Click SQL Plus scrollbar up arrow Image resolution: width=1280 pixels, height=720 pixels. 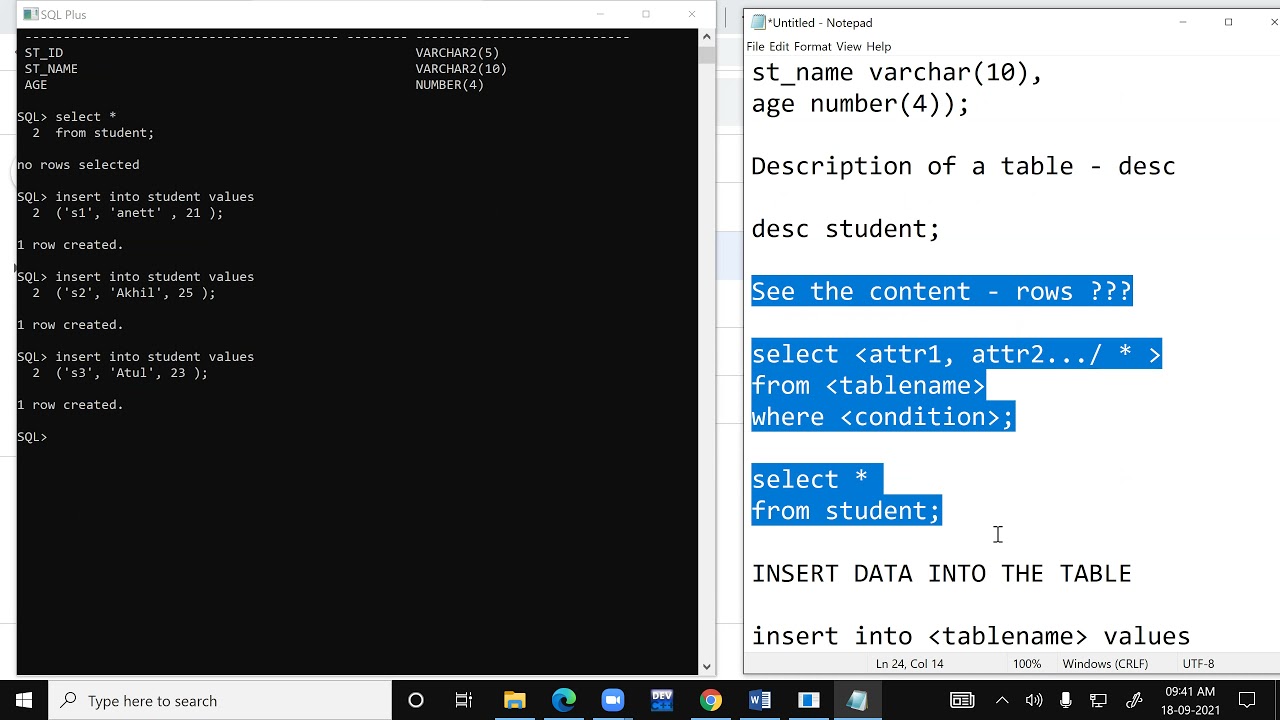pyautogui.click(x=707, y=37)
